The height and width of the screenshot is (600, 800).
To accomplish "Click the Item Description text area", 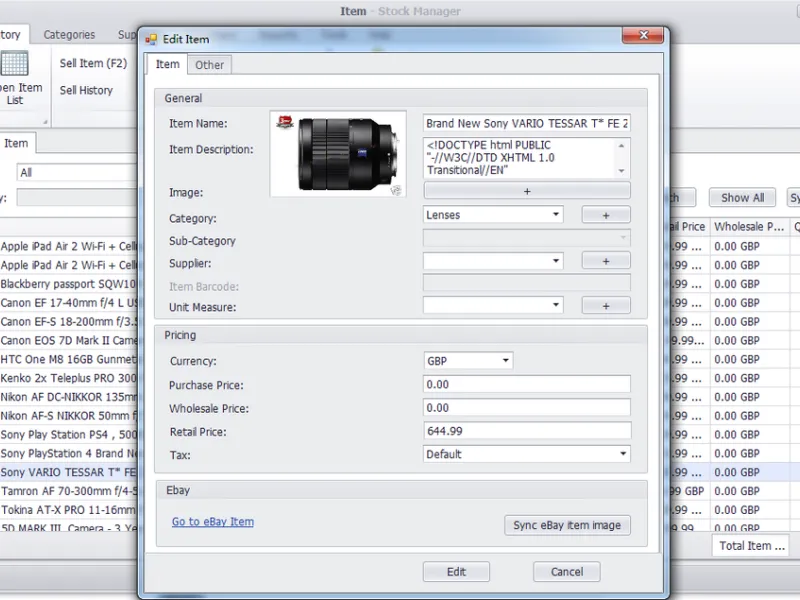I will point(520,158).
